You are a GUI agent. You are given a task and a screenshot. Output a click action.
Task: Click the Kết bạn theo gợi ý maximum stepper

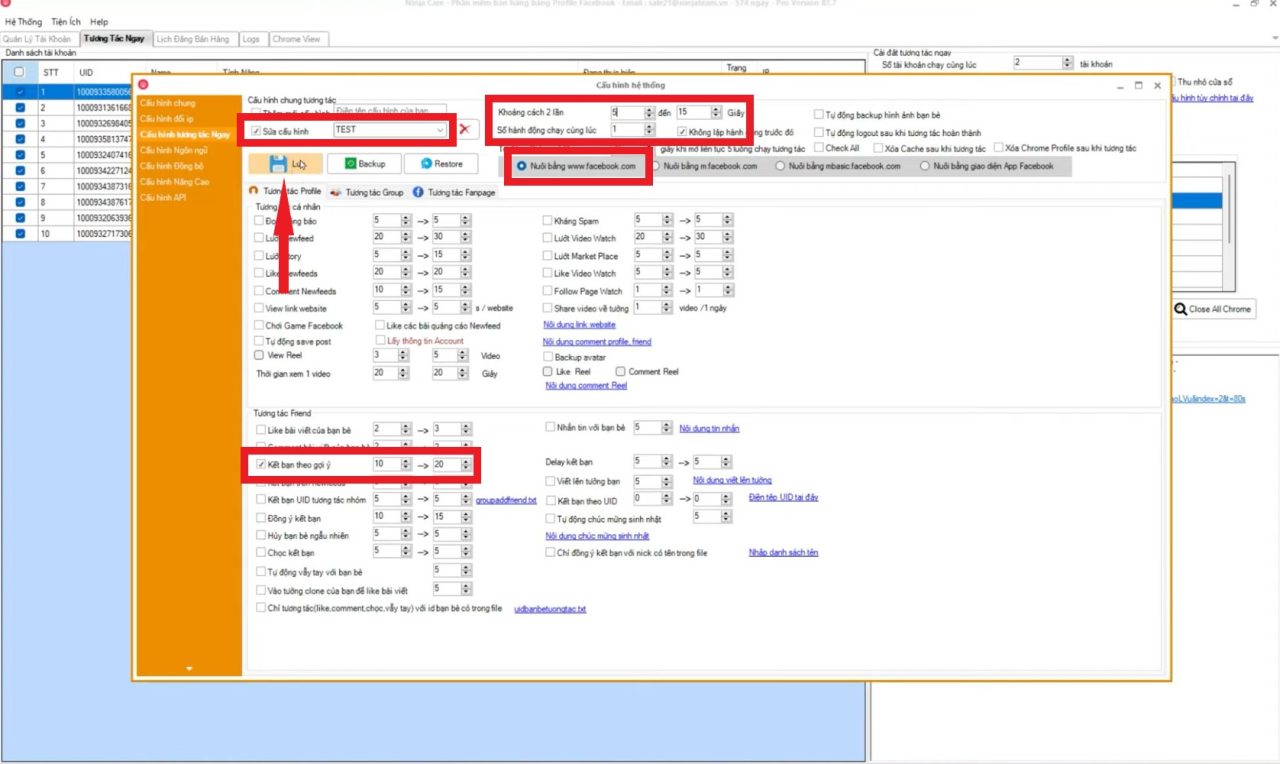click(x=466, y=464)
